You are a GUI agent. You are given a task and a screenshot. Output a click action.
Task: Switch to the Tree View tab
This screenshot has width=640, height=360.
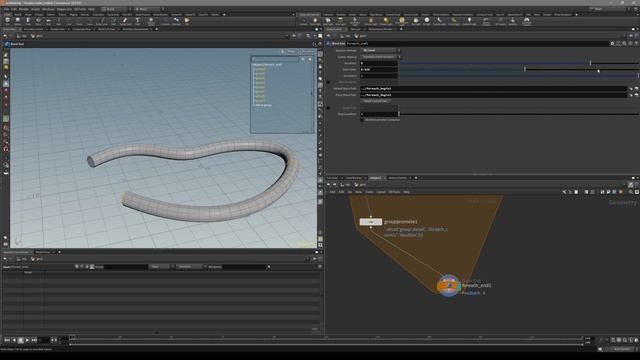click(332, 178)
